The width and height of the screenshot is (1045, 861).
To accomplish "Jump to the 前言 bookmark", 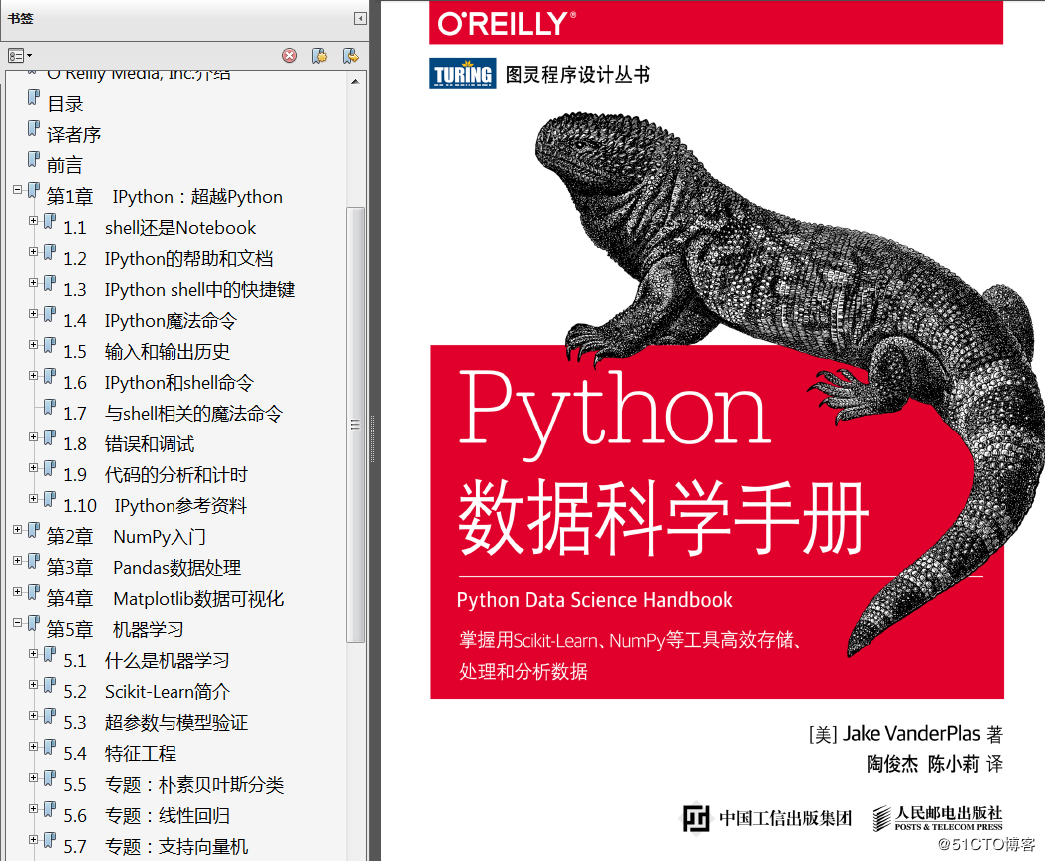I will click(65, 165).
